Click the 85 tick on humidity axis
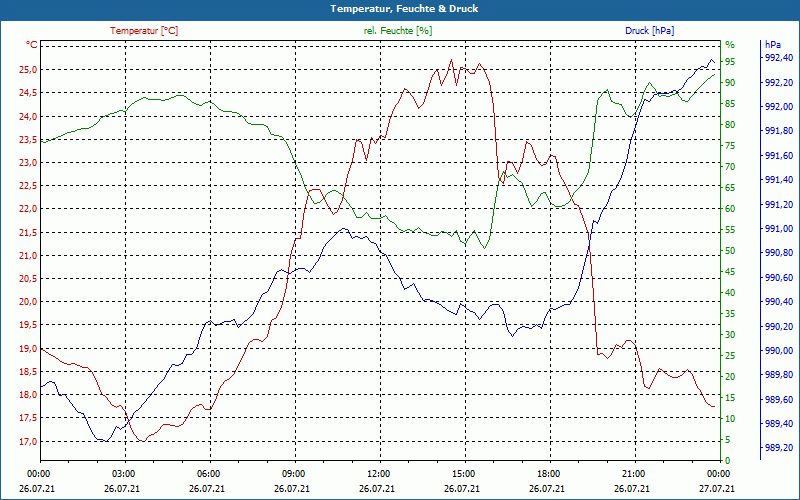Viewport: 800px width, 500px height. 730,104
